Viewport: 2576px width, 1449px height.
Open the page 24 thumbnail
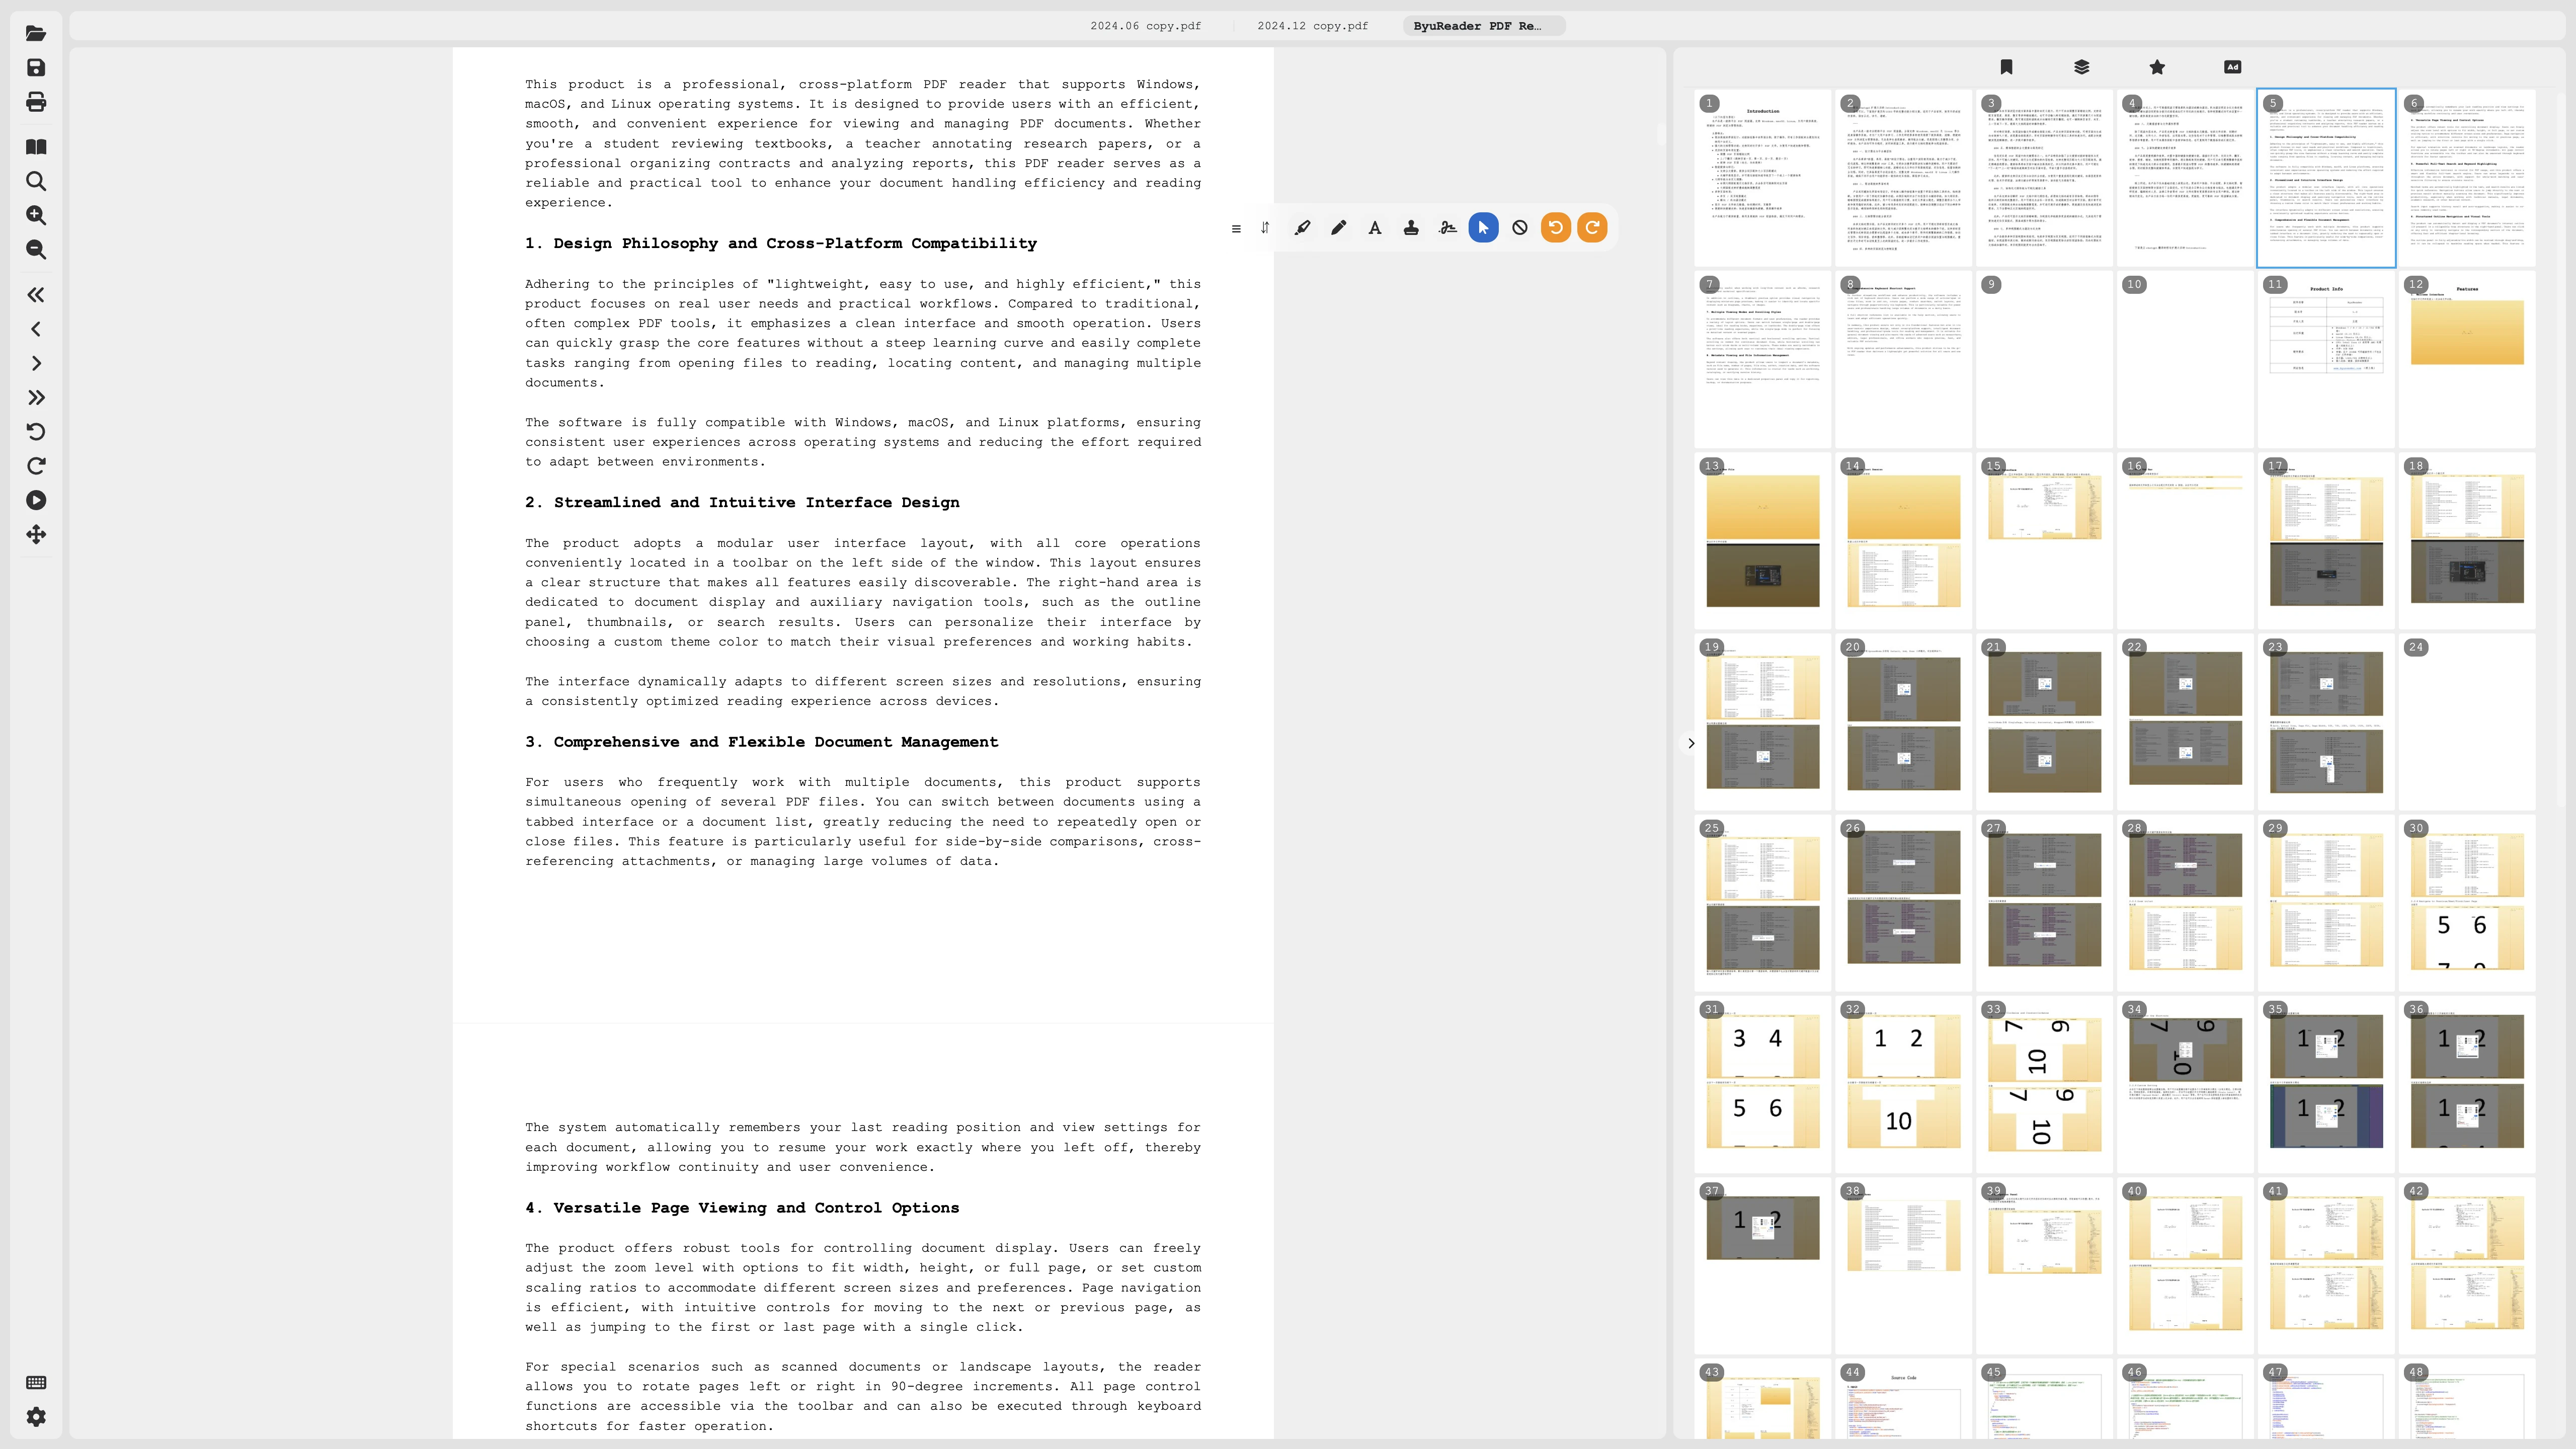tap(2467, 722)
